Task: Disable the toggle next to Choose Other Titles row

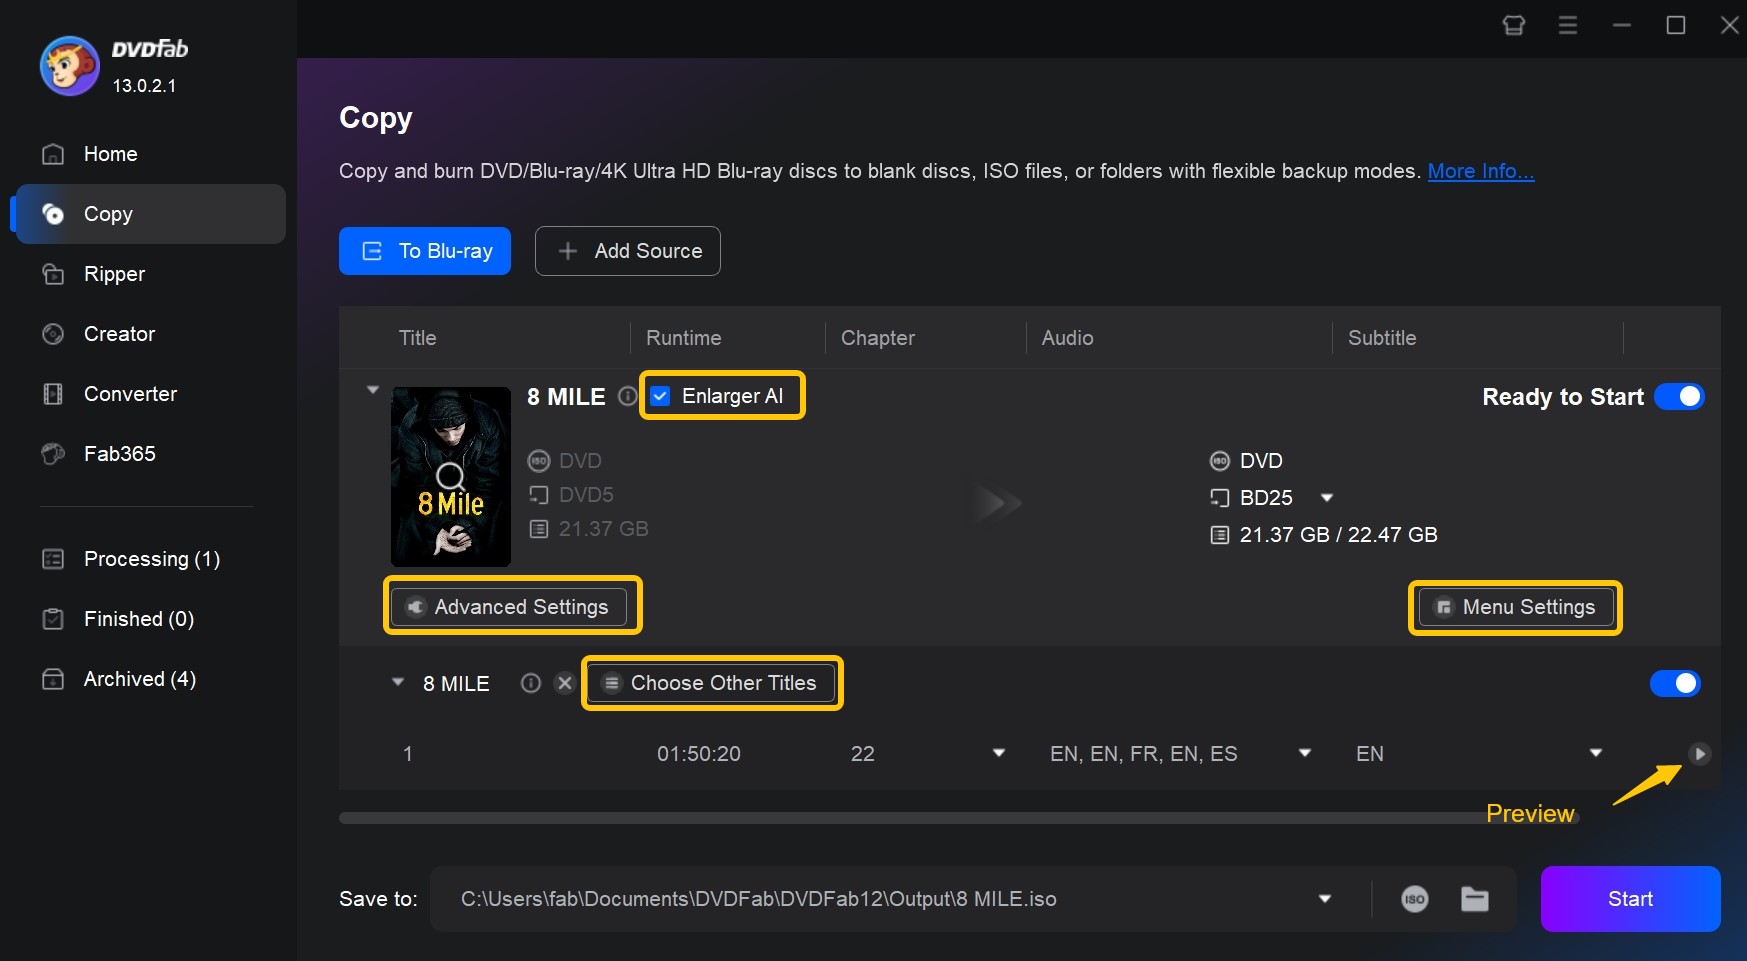Action: tap(1675, 683)
